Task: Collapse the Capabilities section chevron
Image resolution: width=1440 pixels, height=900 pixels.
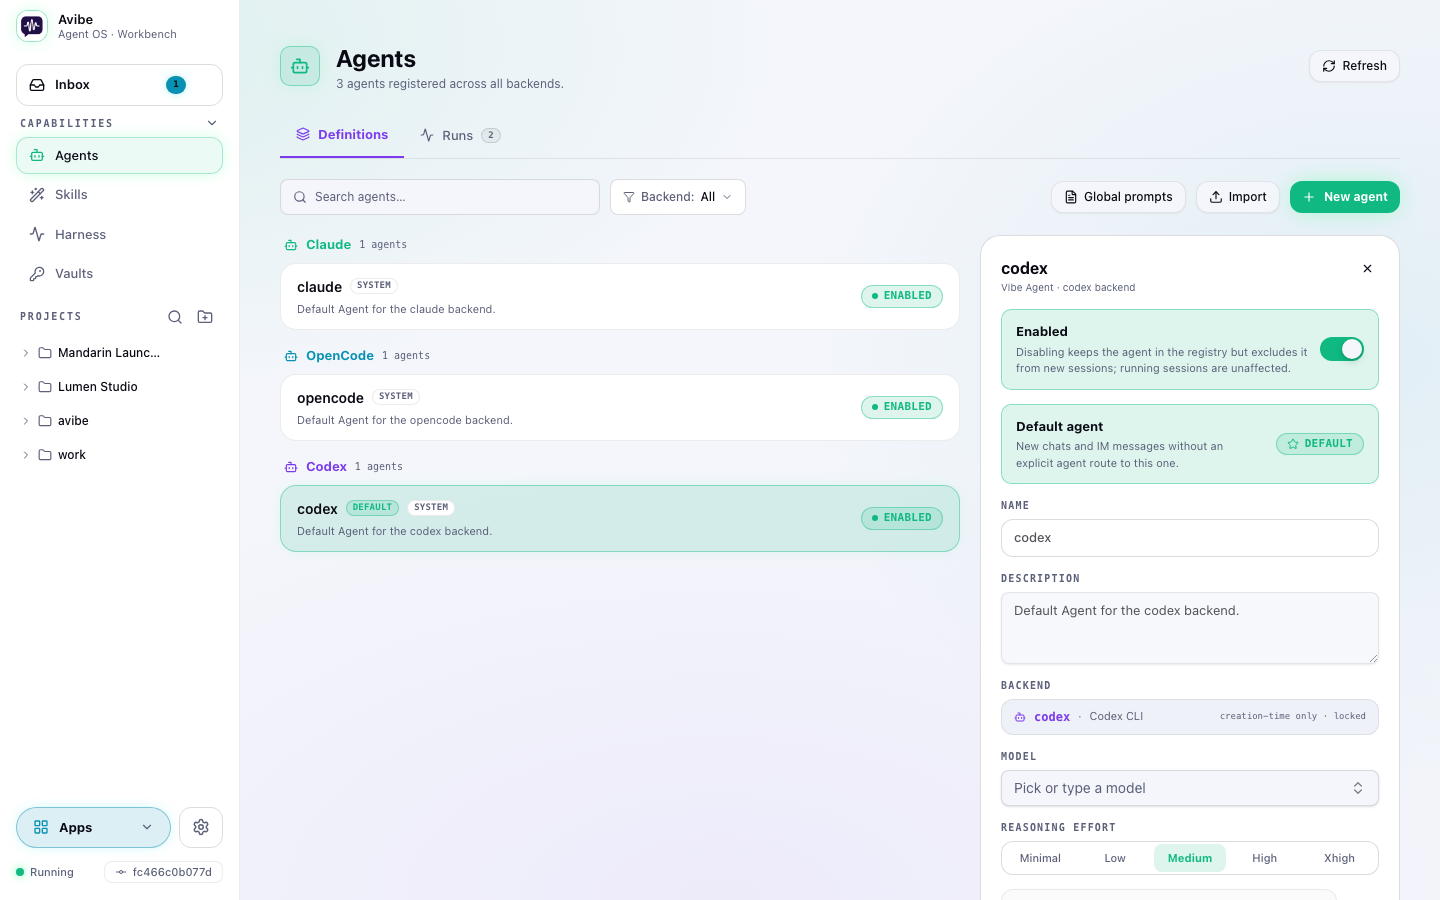Action: (x=212, y=123)
